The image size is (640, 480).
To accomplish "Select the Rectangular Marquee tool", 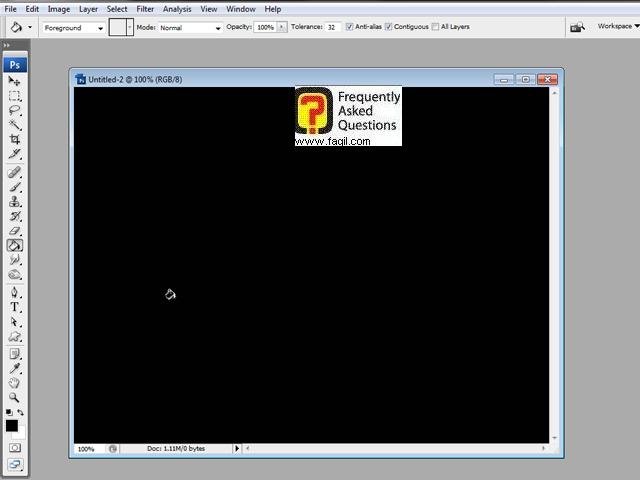I will pos(15,96).
